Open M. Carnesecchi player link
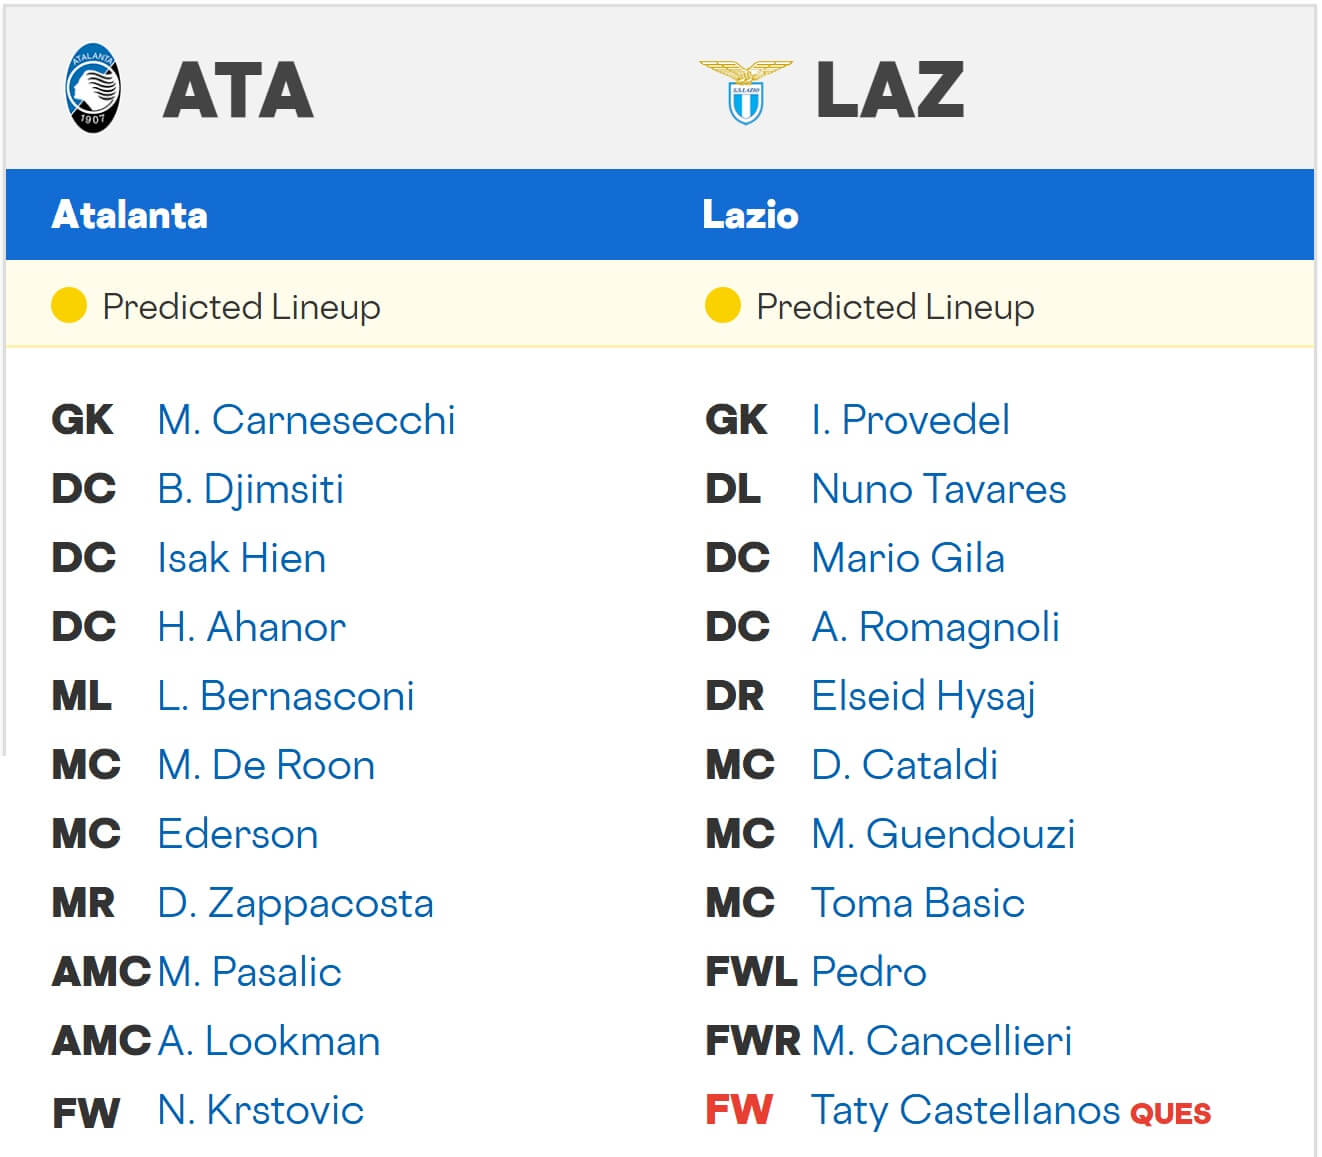1322x1157 pixels. tap(306, 420)
